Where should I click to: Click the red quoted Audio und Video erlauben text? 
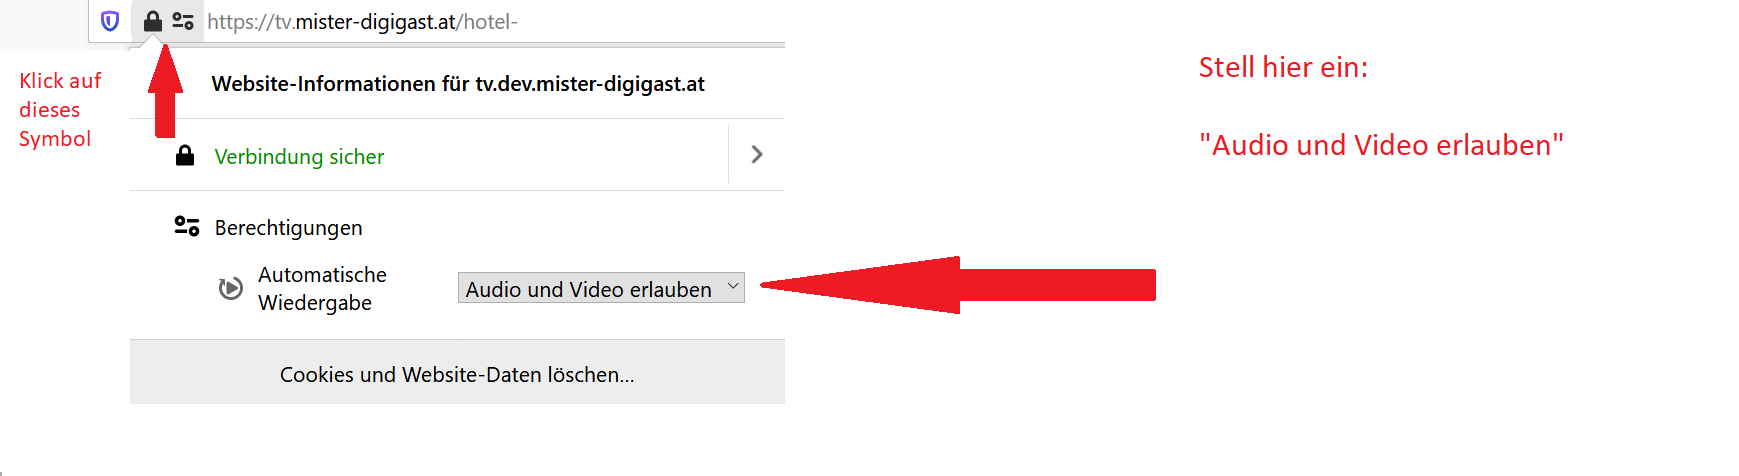[1381, 145]
